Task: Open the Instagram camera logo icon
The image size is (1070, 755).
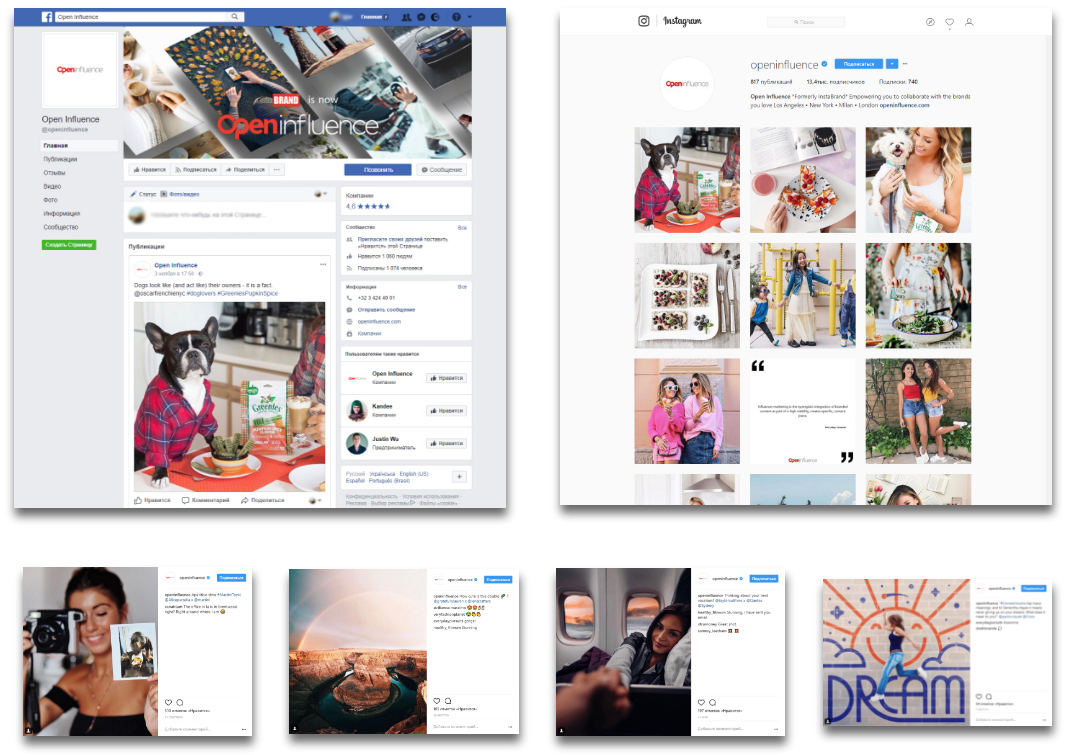Action: point(644,21)
